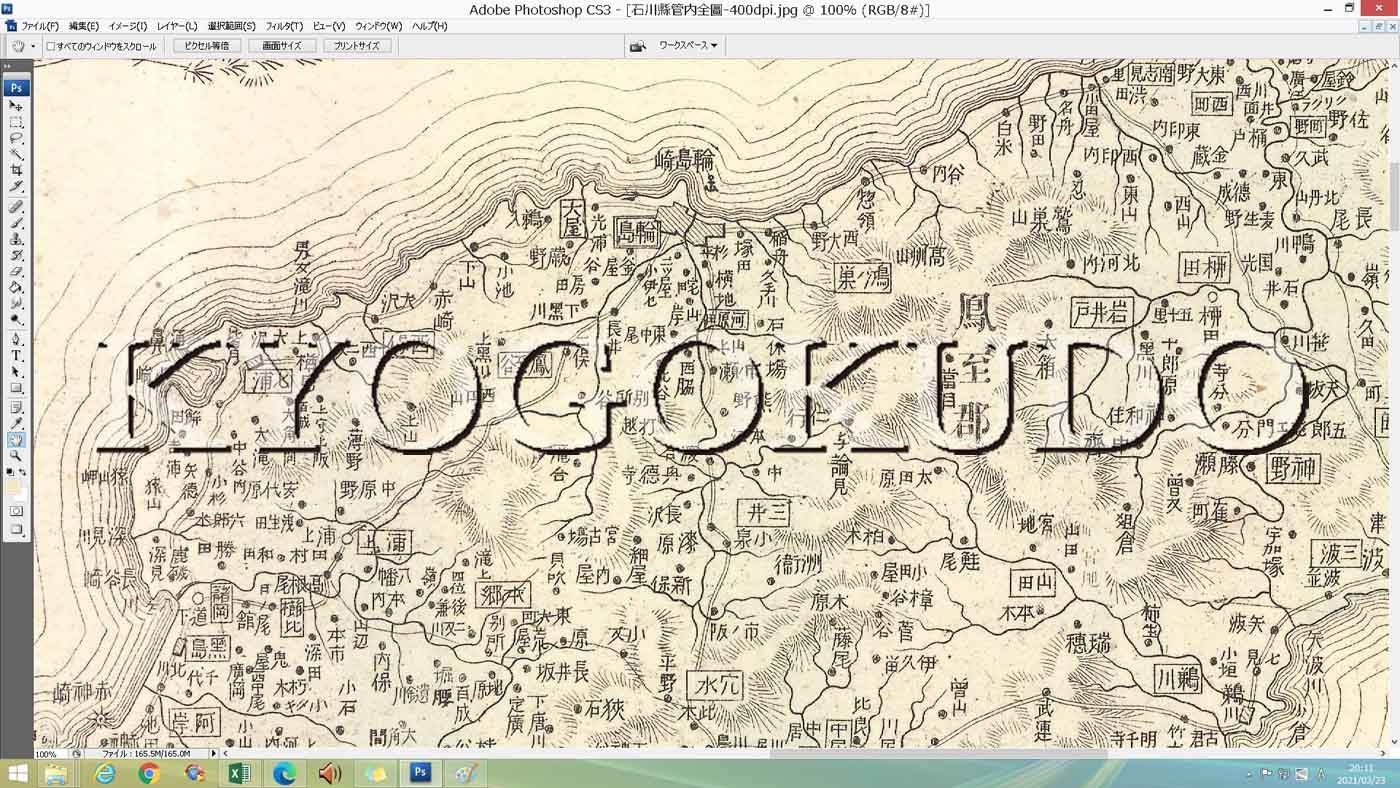
Task: Open the 編集(E) menu
Action: [x=83, y=26]
